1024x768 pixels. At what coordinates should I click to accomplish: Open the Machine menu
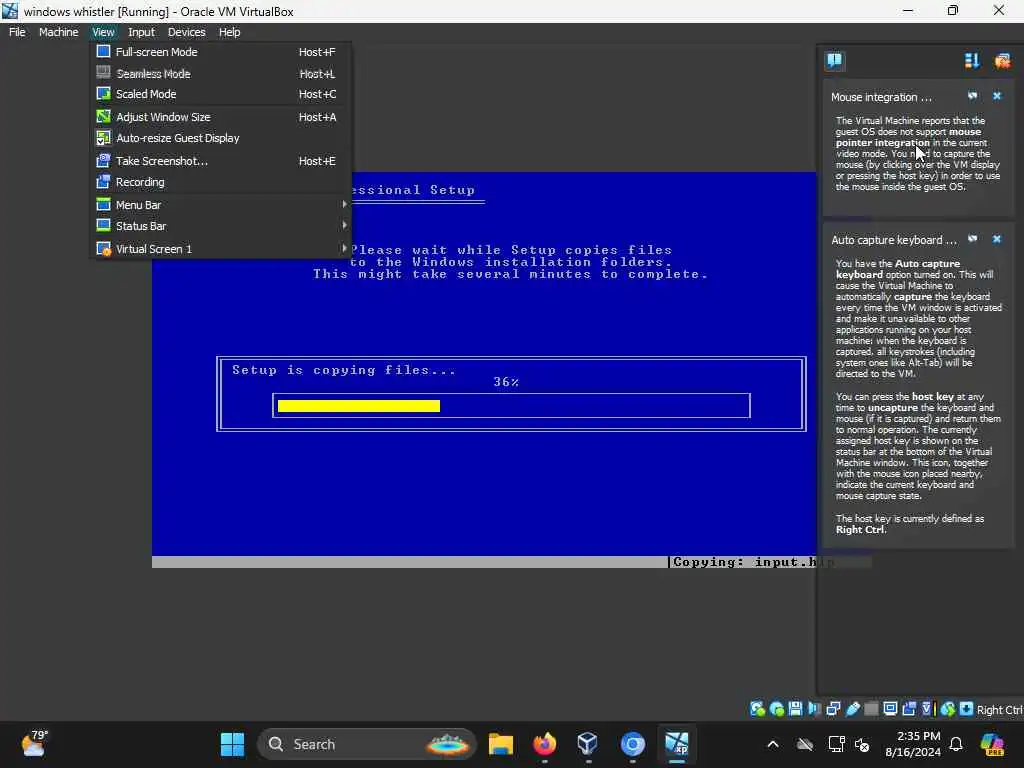click(58, 32)
